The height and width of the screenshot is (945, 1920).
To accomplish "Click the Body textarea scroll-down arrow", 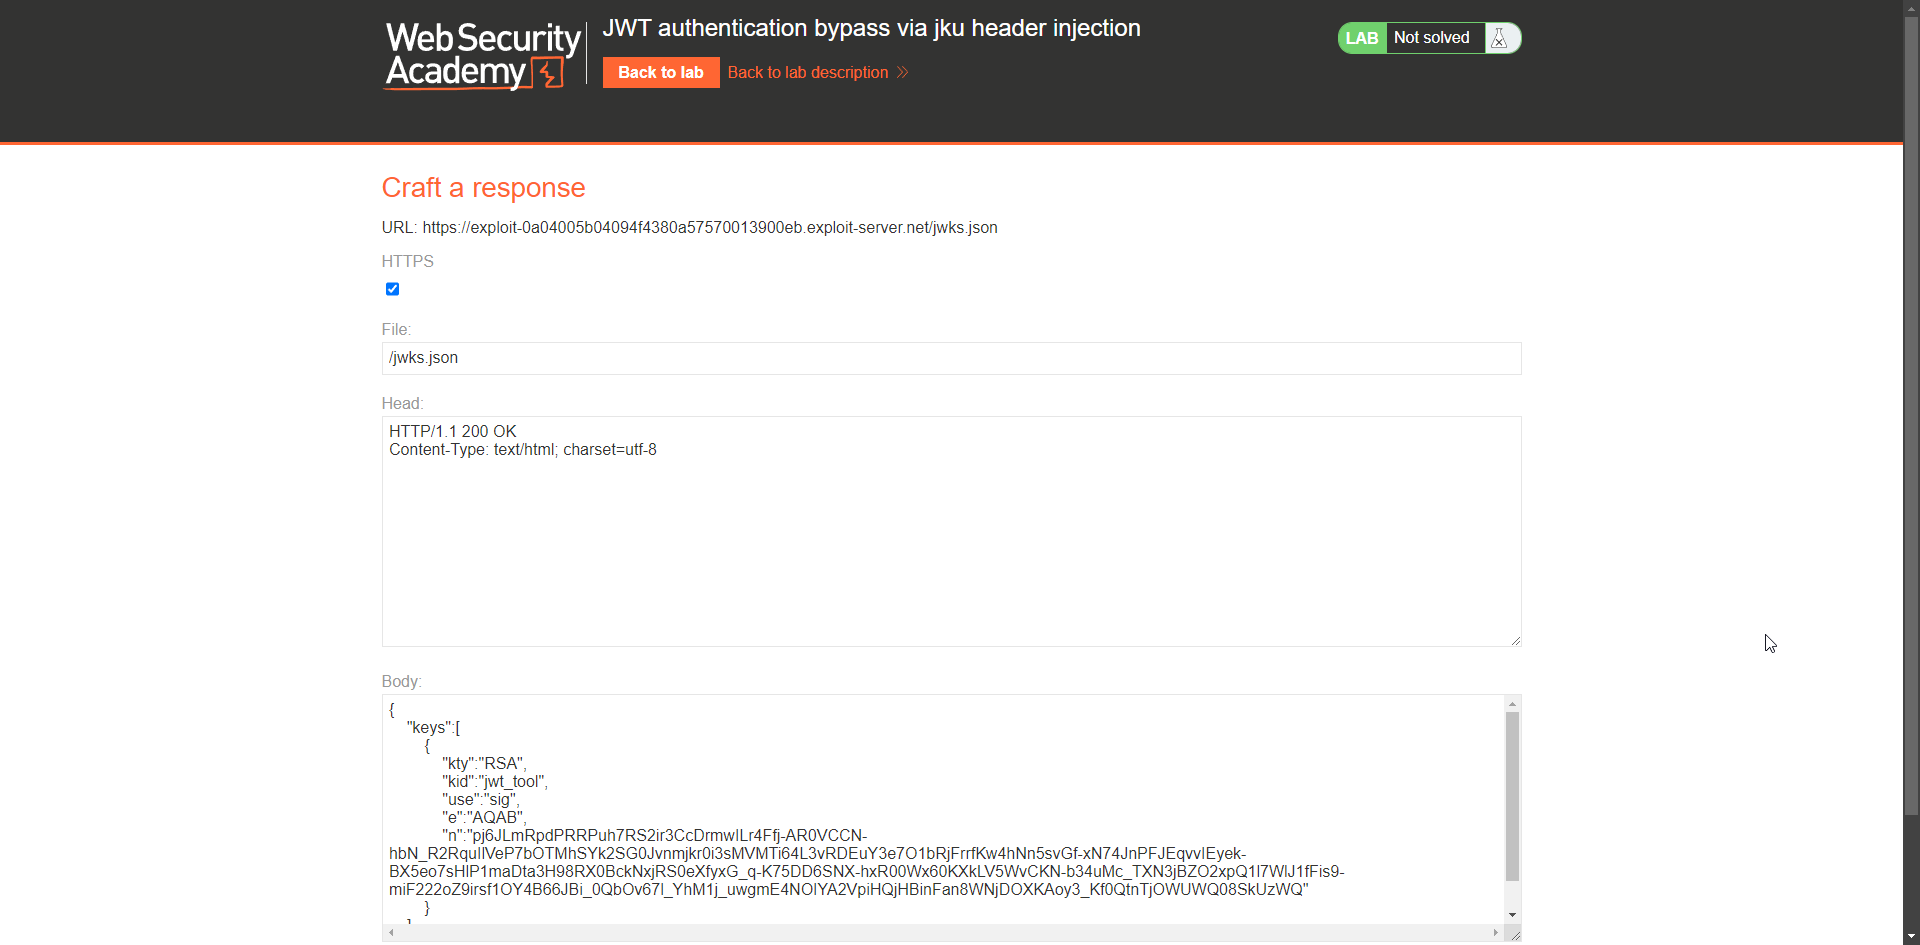I will pos(1512,914).
